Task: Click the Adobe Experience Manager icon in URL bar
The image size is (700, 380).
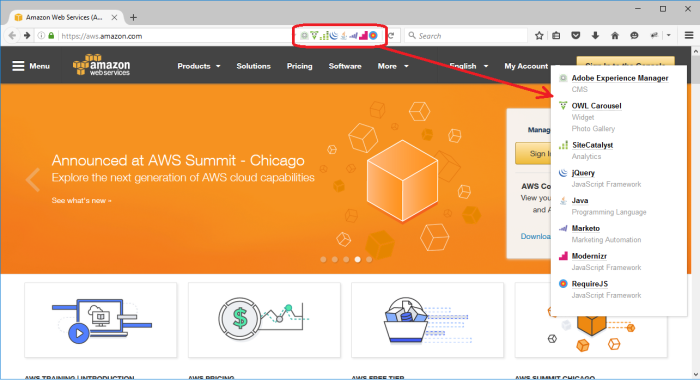Action: pyautogui.click(x=304, y=36)
